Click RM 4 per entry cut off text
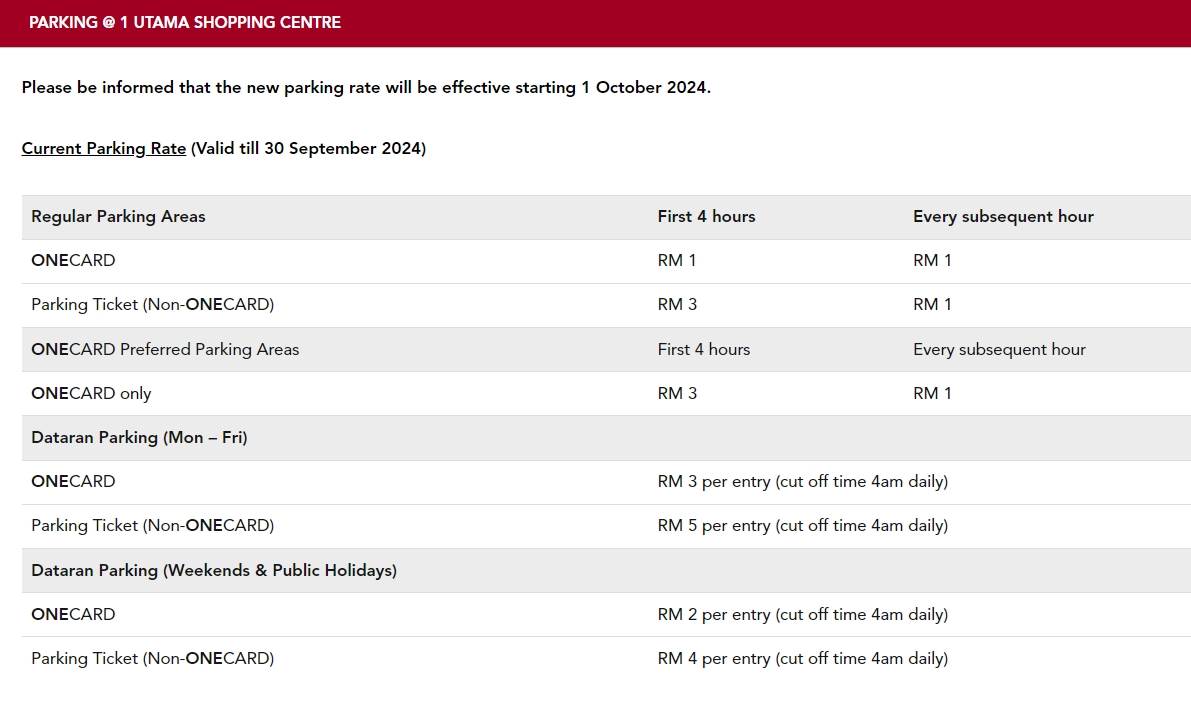Screen dimensions: 1191x709 803,659
